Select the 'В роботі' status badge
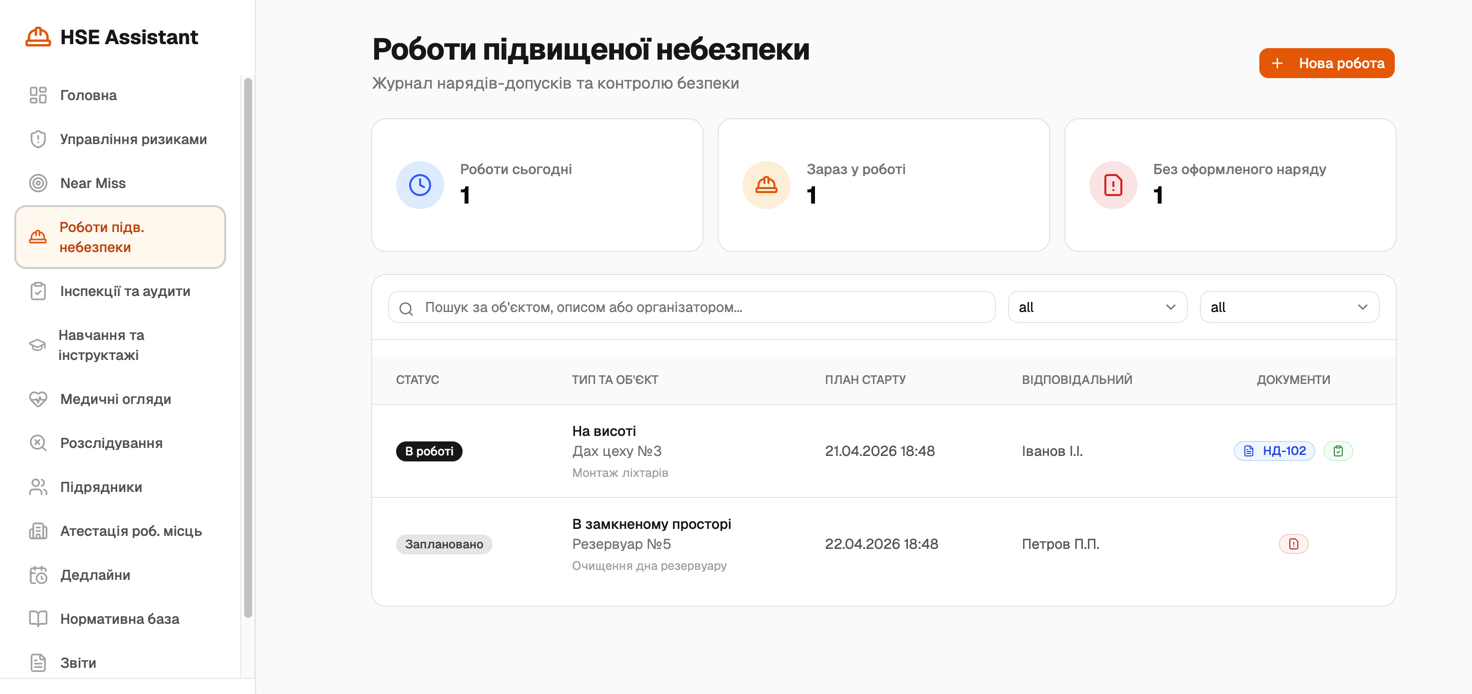 tap(429, 451)
